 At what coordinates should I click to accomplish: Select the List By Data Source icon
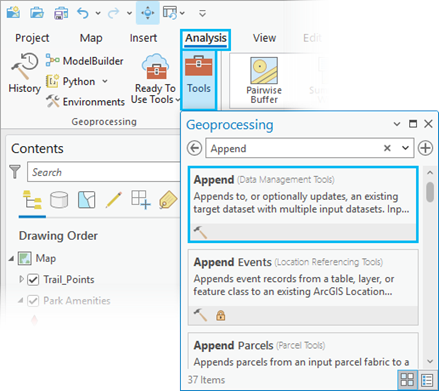(x=59, y=199)
